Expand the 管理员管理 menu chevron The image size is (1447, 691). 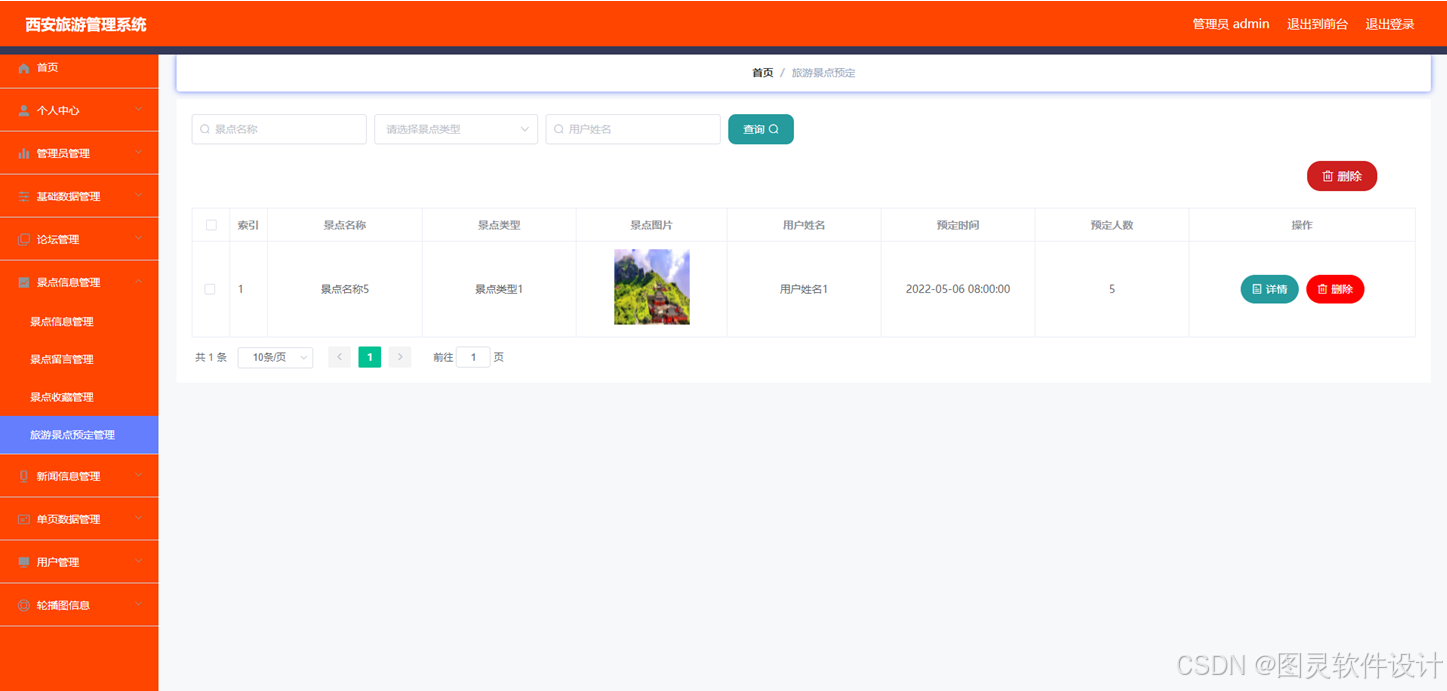point(139,153)
